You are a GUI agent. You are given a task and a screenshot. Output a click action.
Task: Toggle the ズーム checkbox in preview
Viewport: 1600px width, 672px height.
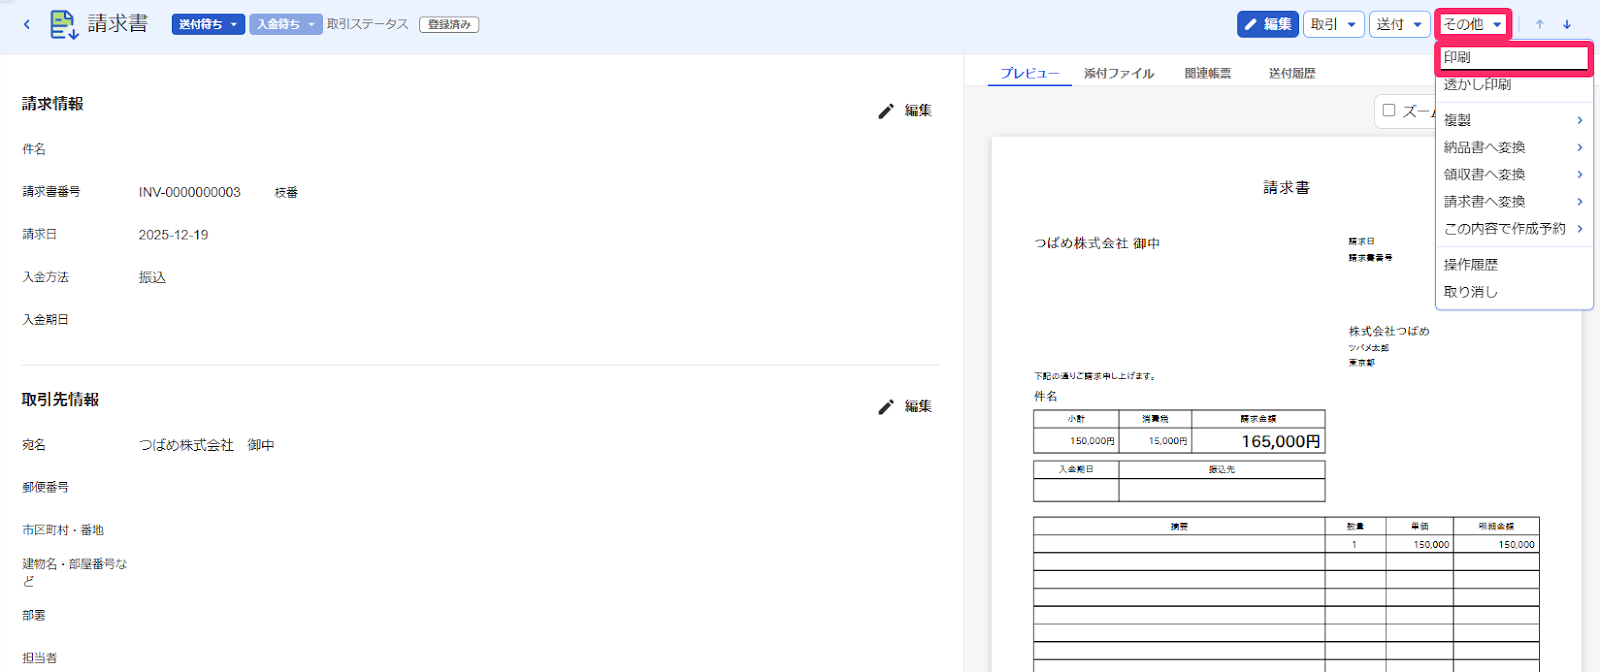click(x=1389, y=110)
